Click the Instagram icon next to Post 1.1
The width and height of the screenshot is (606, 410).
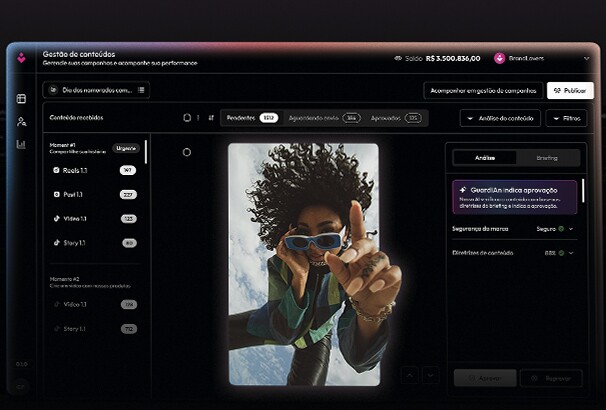click(56, 194)
